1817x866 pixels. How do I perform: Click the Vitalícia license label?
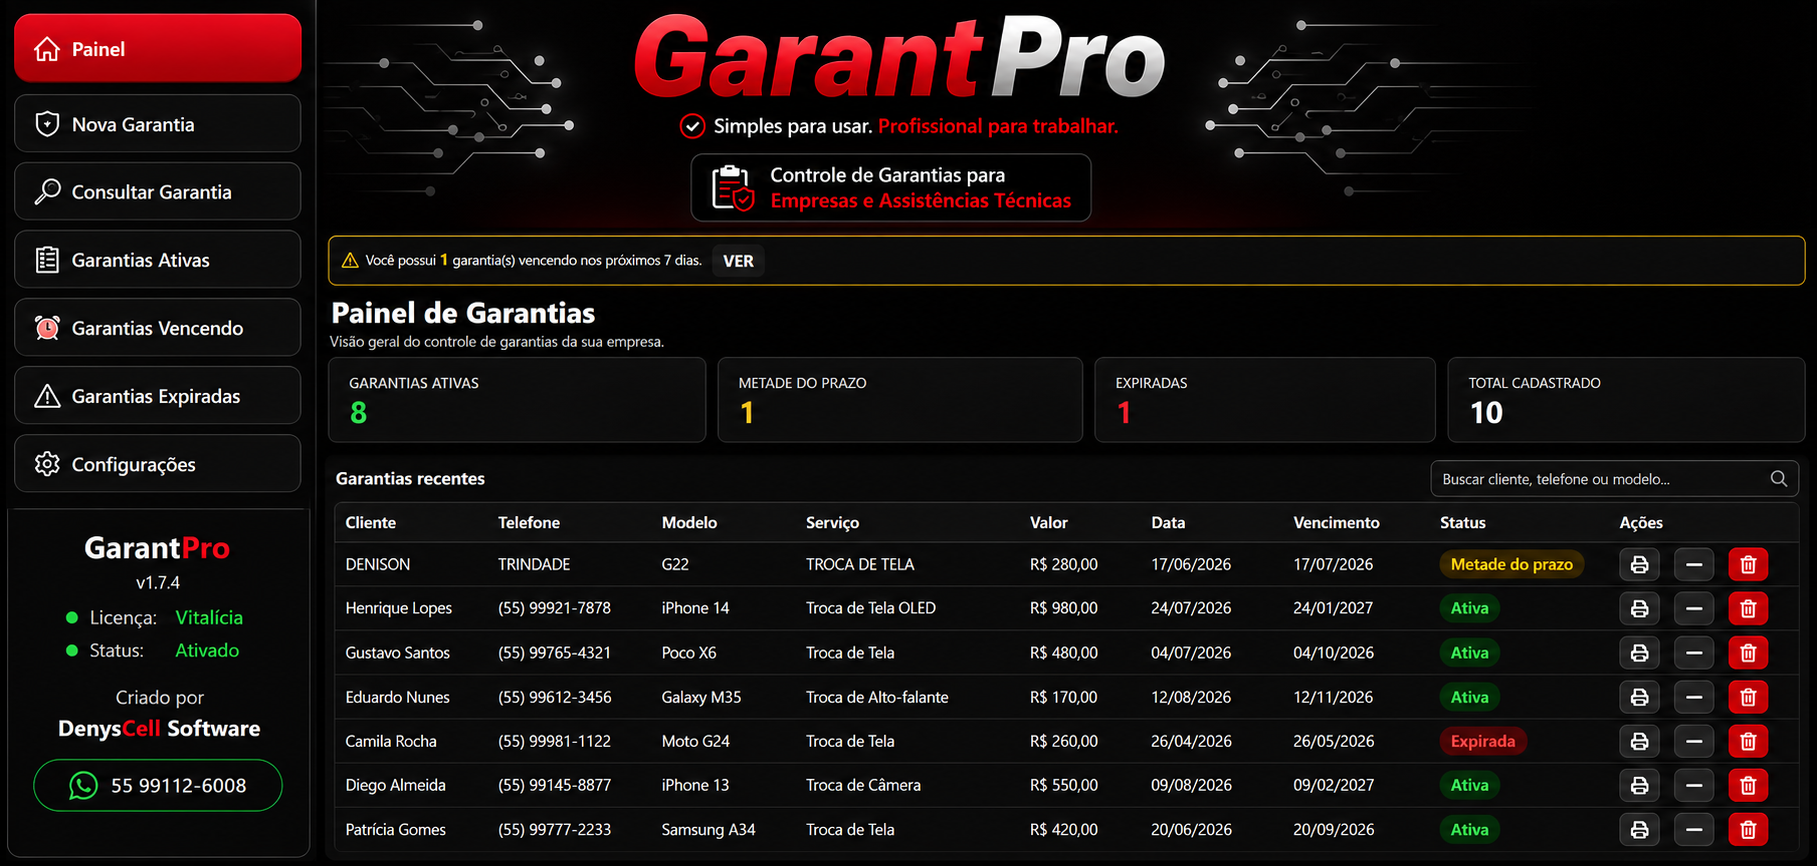pyautogui.click(x=209, y=617)
